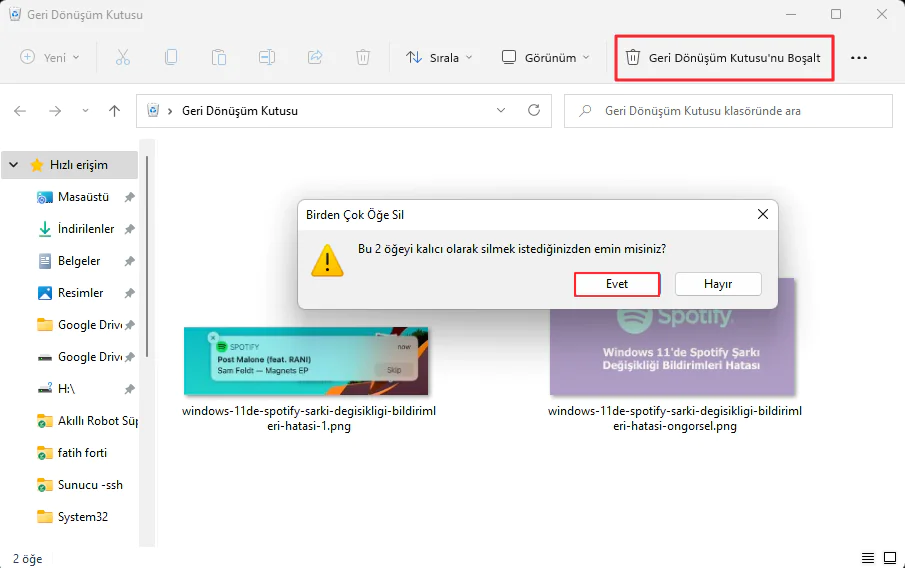Go up one folder level arrow
This screenshot has height=568, width=905.
pyautogui.click(x=114, y=111)
